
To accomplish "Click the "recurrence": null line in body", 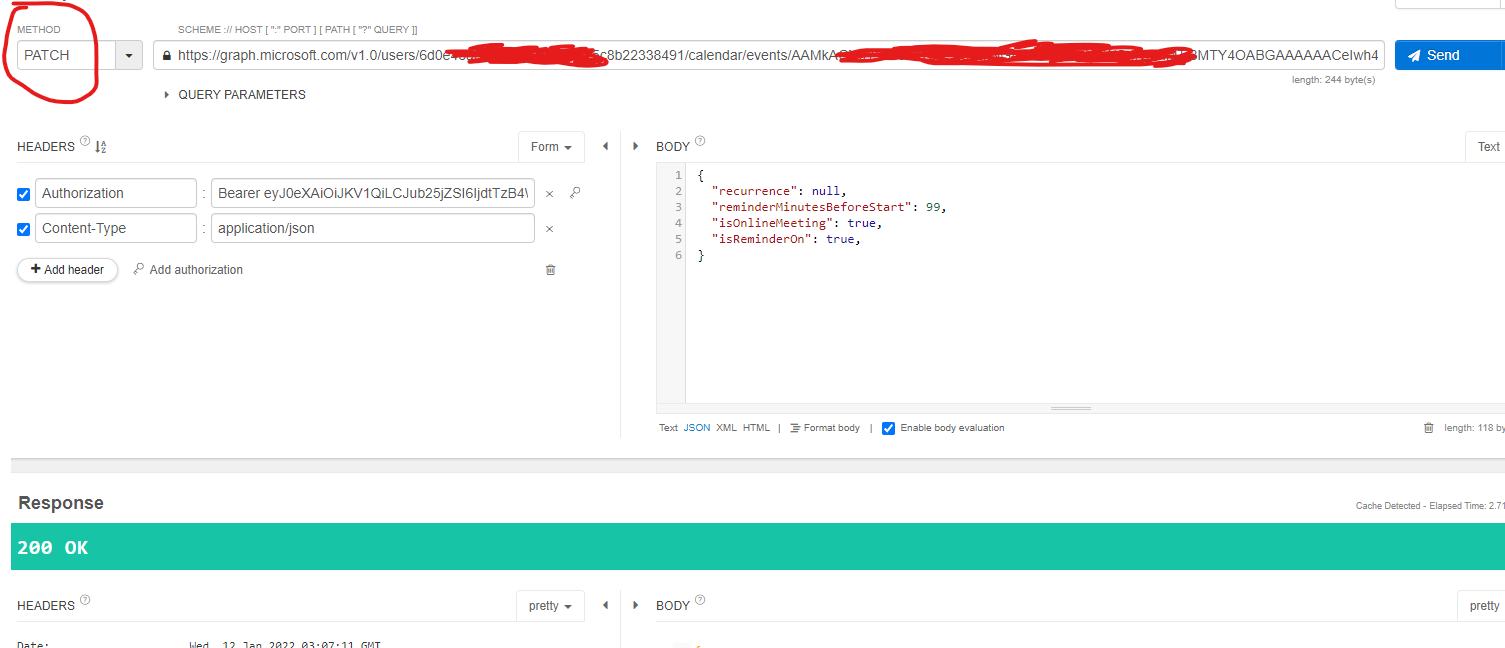I will point(778,191).
